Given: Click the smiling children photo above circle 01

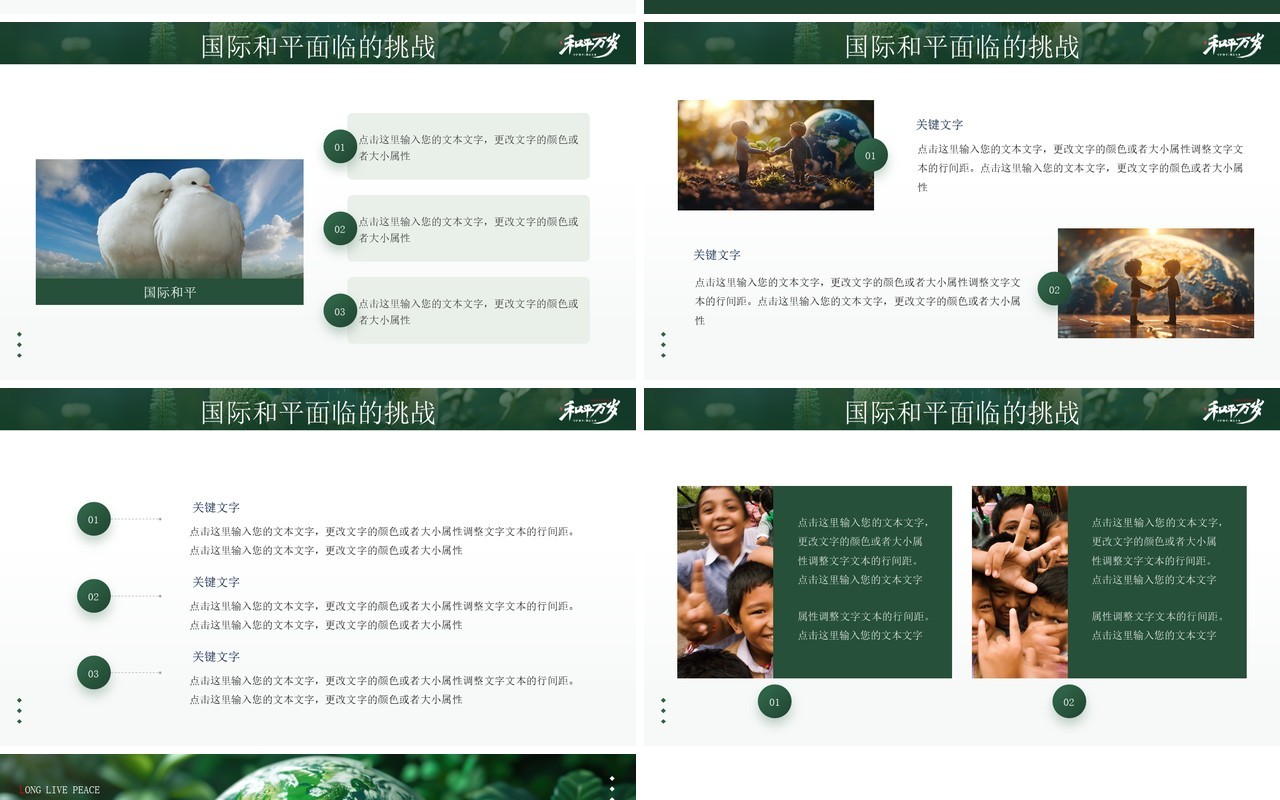Looking at the screenshot, I should 725,582.
